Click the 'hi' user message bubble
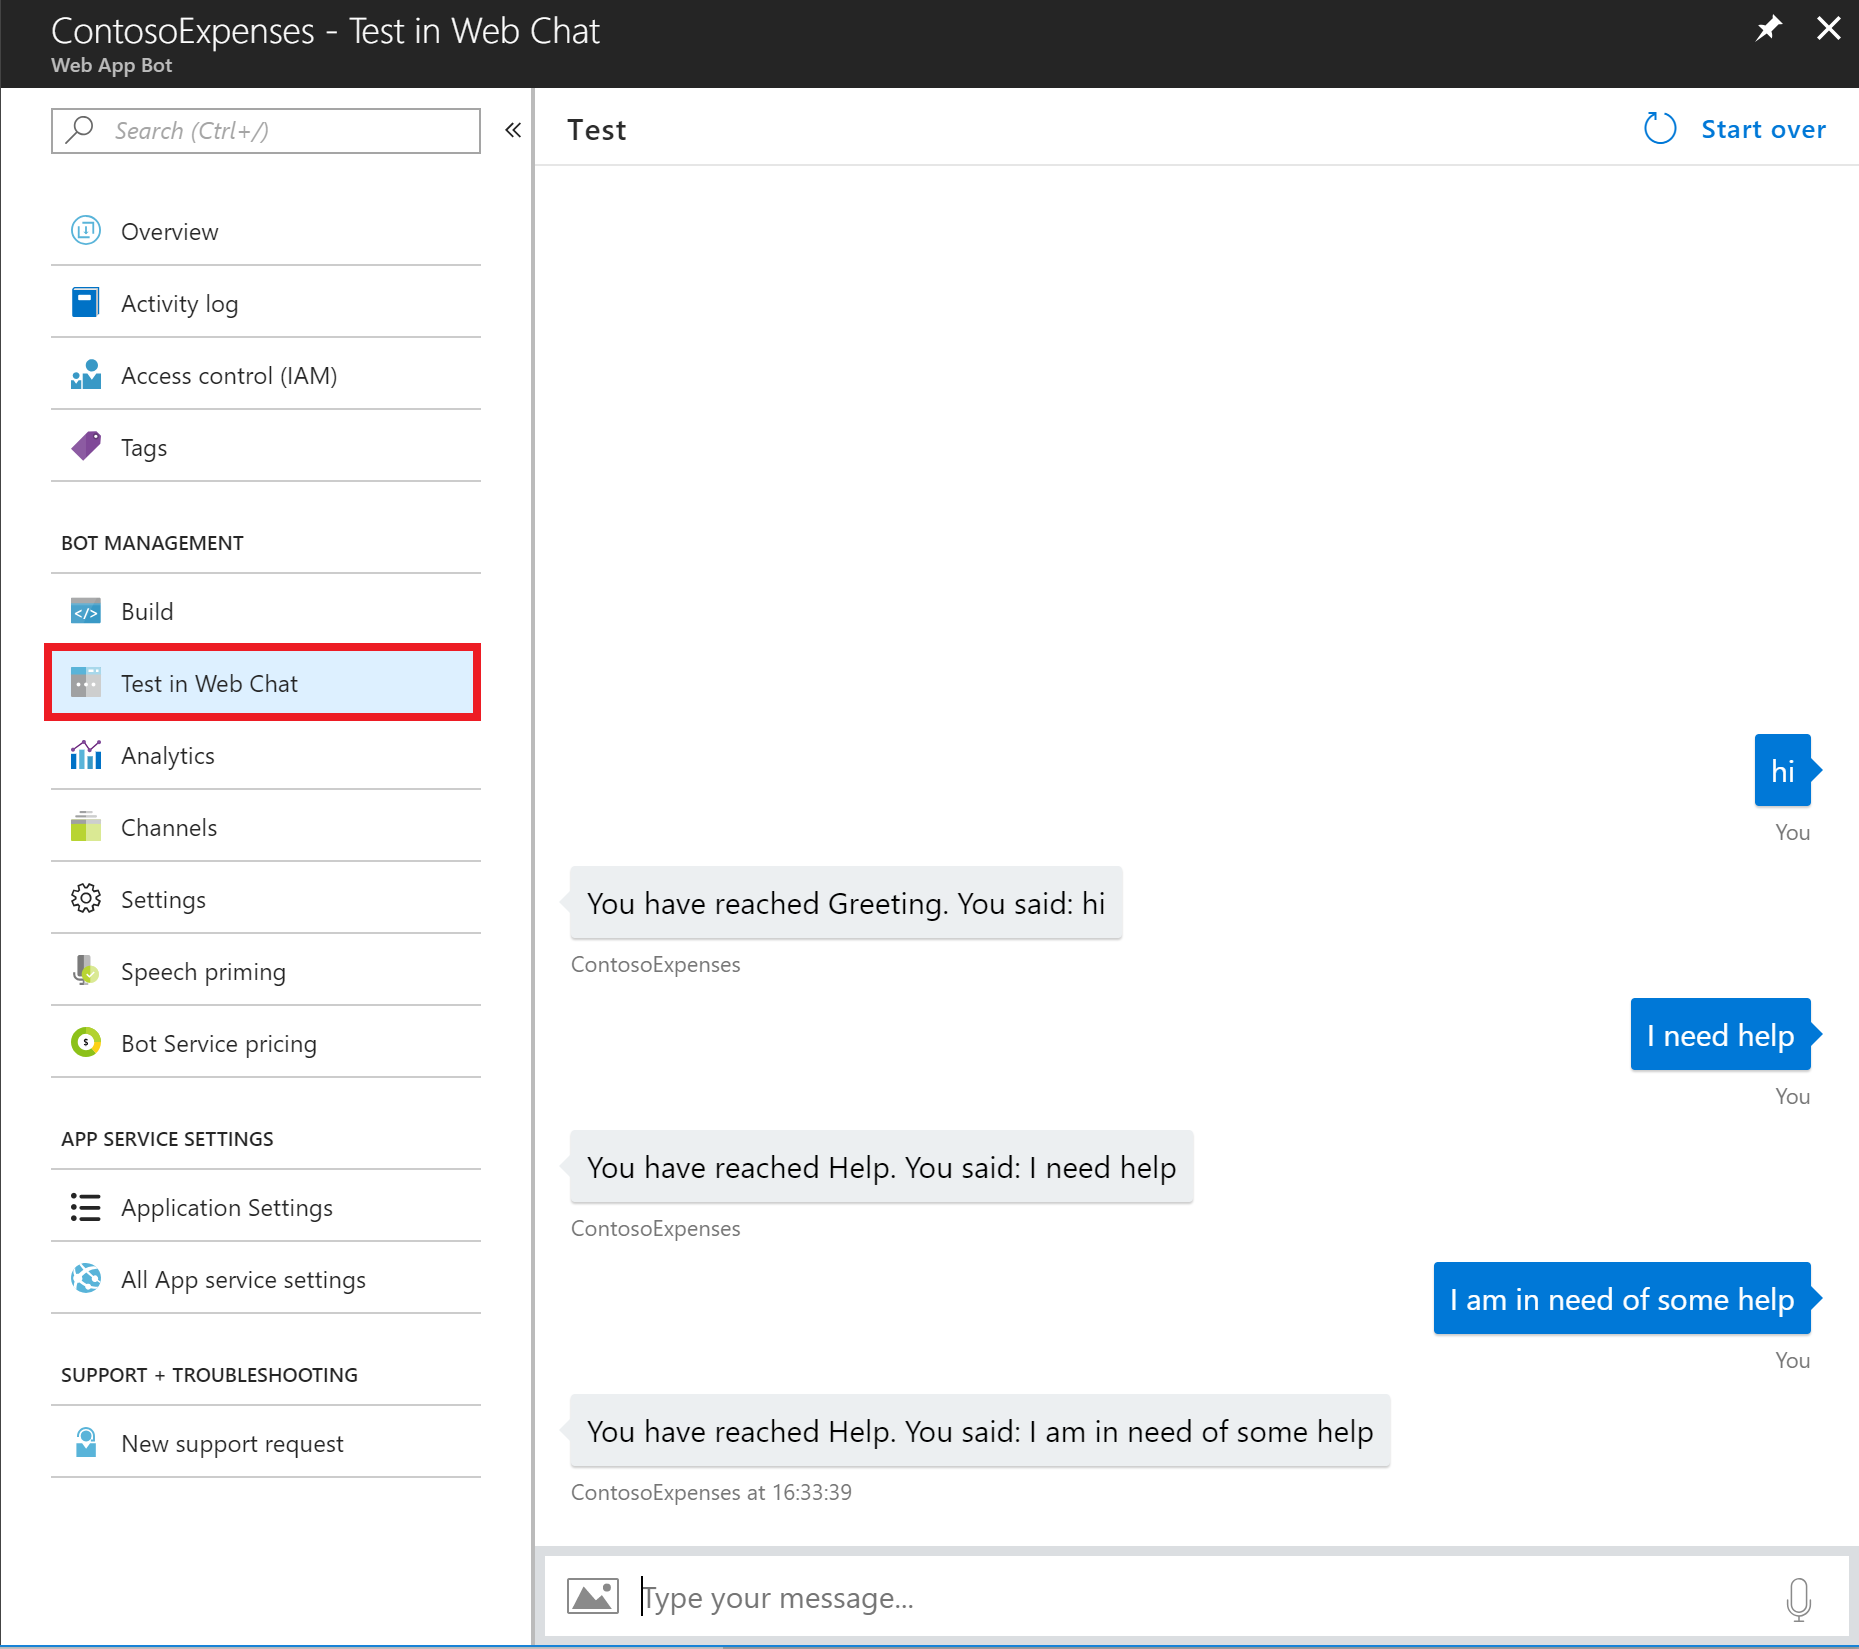 1783,770
